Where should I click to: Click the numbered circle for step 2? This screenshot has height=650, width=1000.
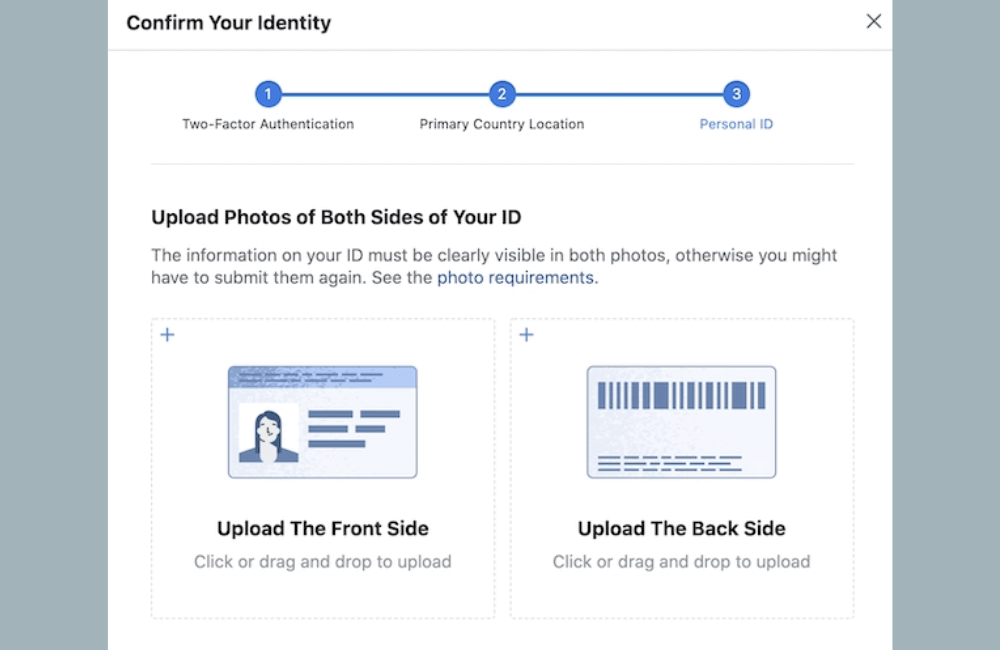501,94
